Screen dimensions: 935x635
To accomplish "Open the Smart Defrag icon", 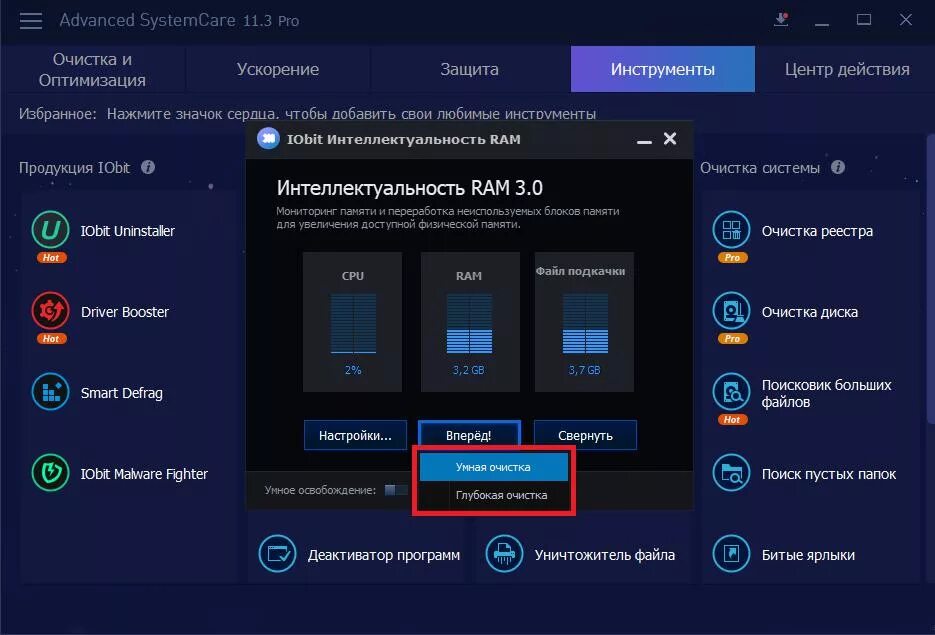I will 51,392.
